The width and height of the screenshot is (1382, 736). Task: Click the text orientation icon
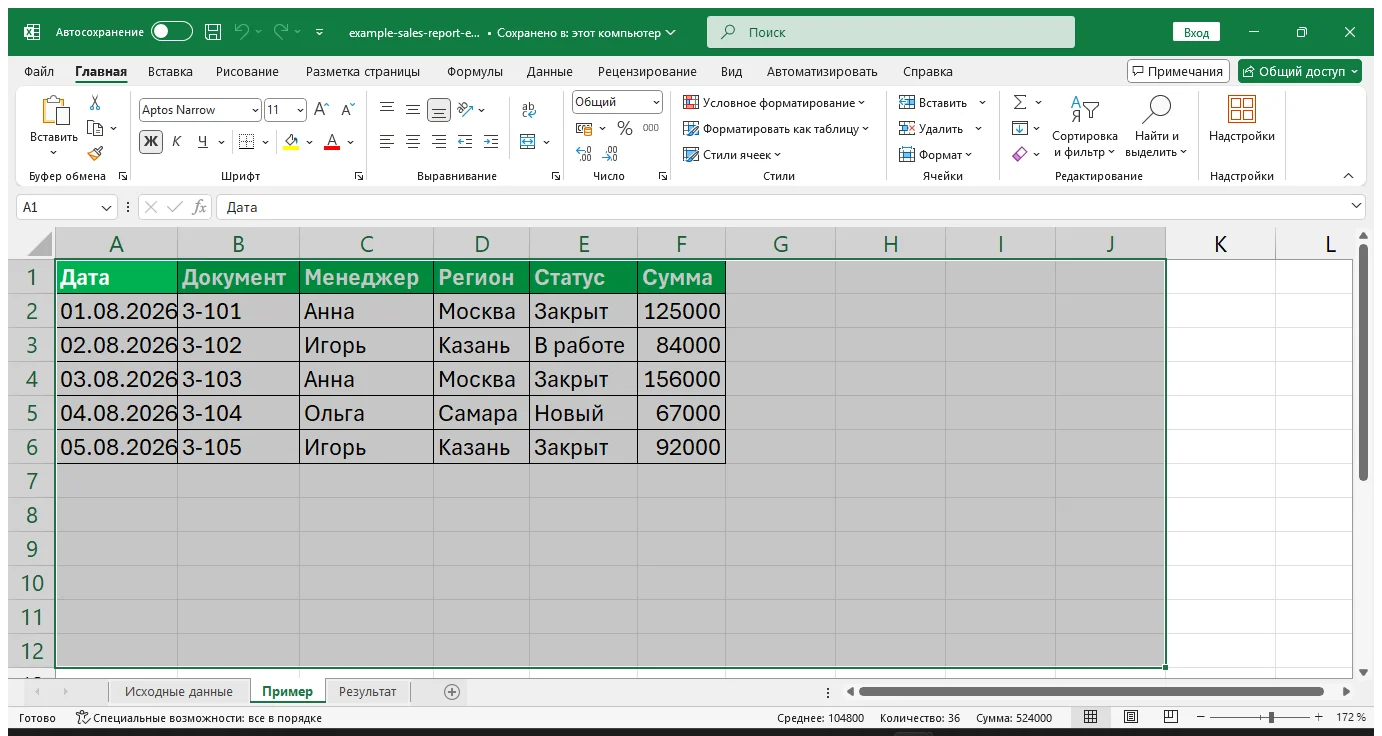point(465,110)
